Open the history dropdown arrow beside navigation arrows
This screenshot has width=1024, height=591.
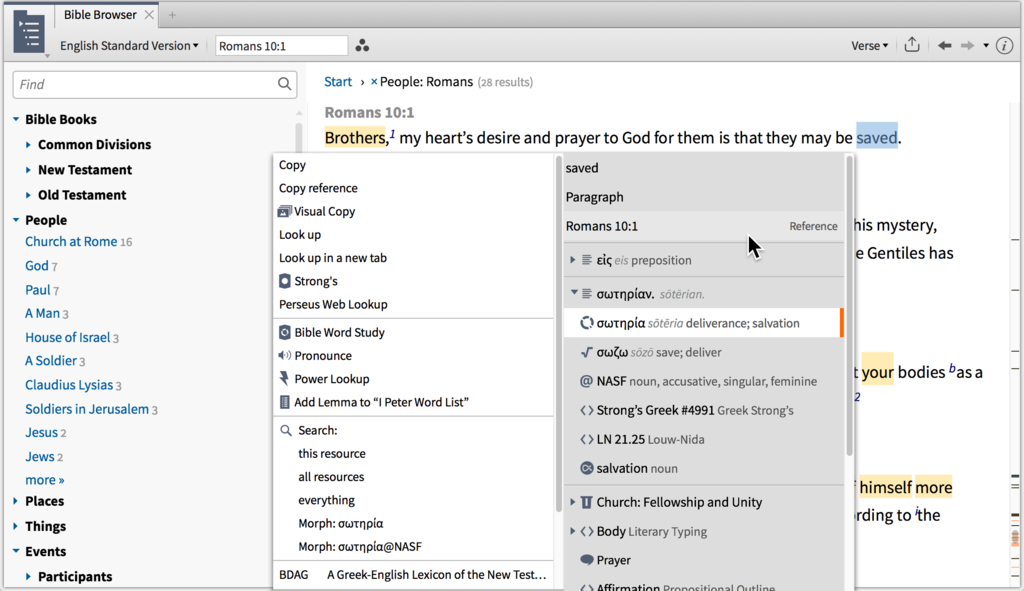pyautogui.click(x=985, y=46)
